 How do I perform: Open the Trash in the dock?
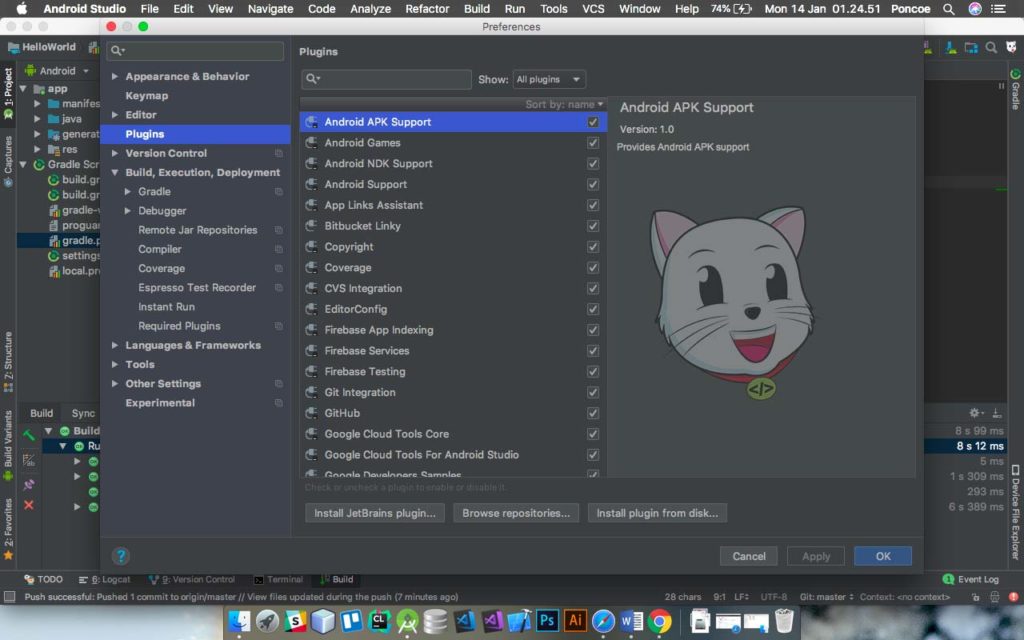(784, 621)
